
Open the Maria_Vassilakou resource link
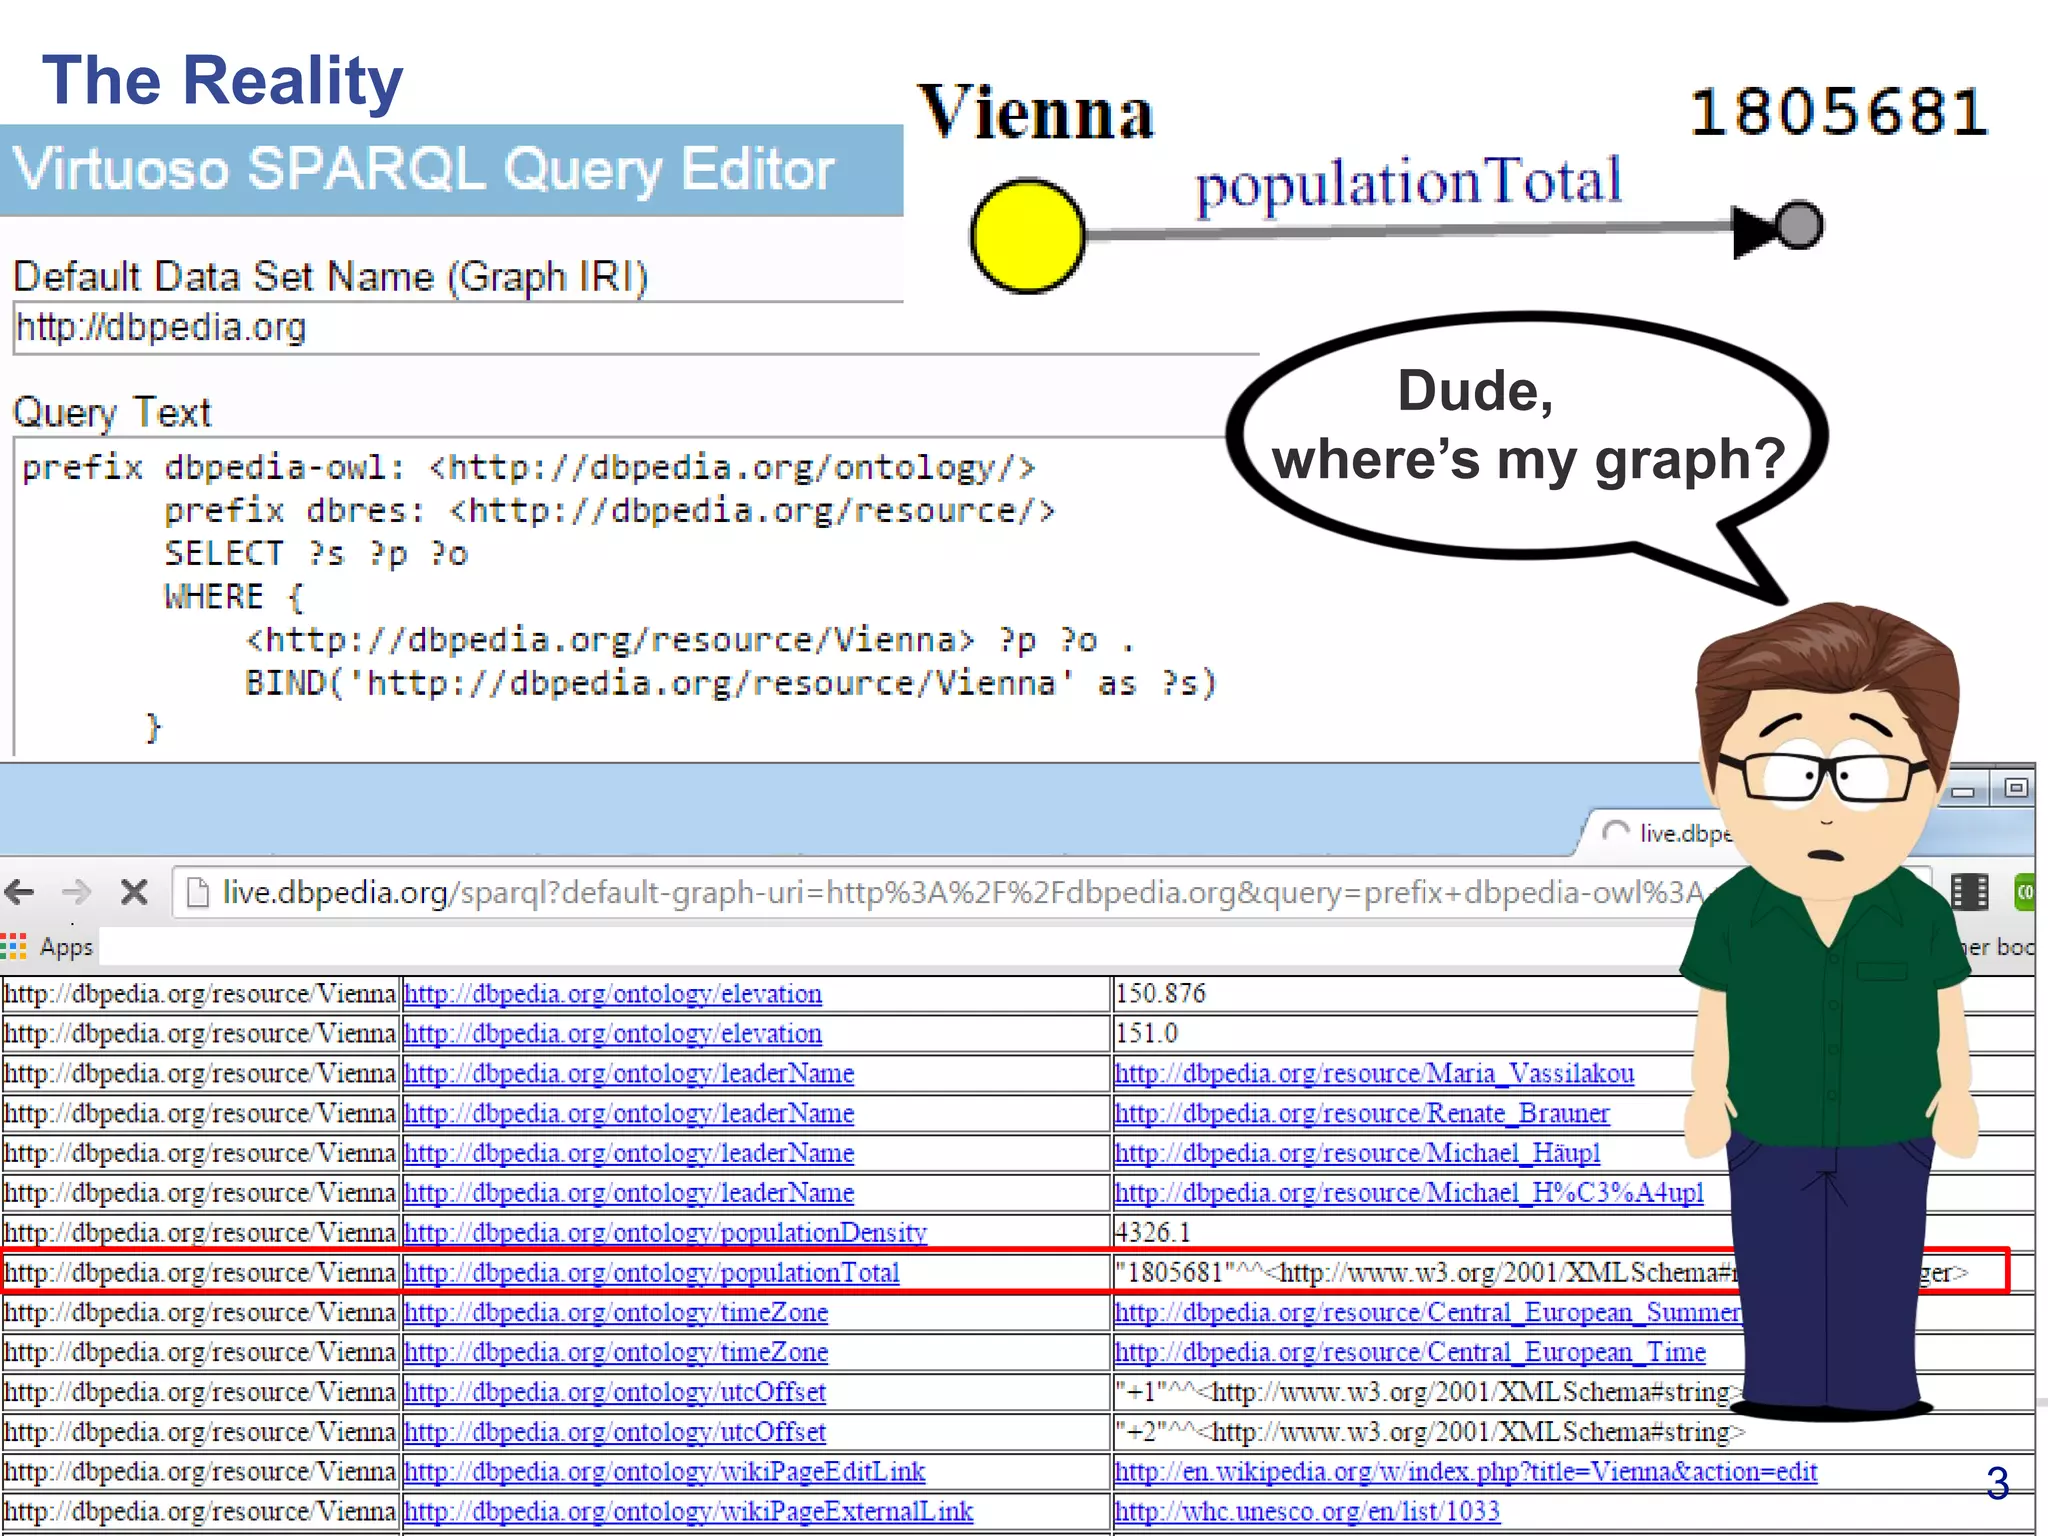(1375, 1074)
